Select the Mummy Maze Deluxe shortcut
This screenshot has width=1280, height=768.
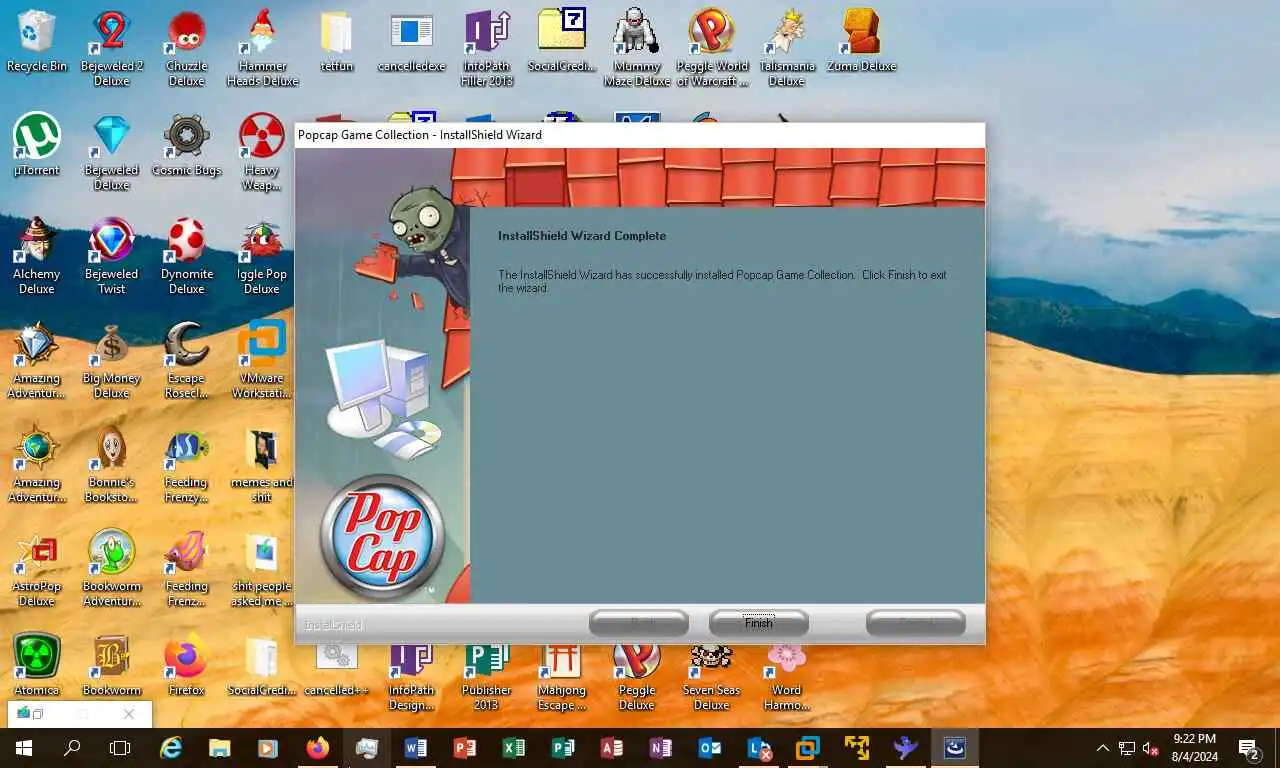(637, 48)
